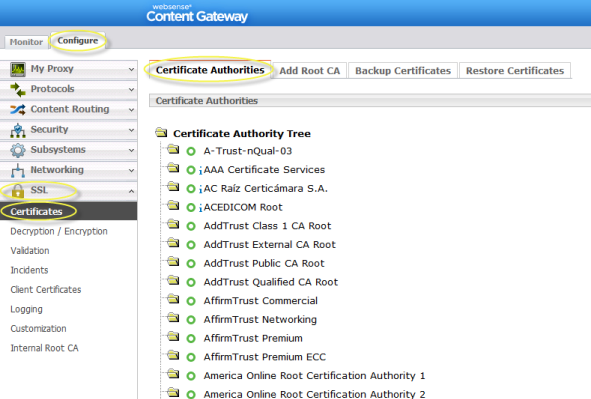Click the My Proxy monitor icon
Viewport: 591px width, 399px height.
tap(18, 69)
